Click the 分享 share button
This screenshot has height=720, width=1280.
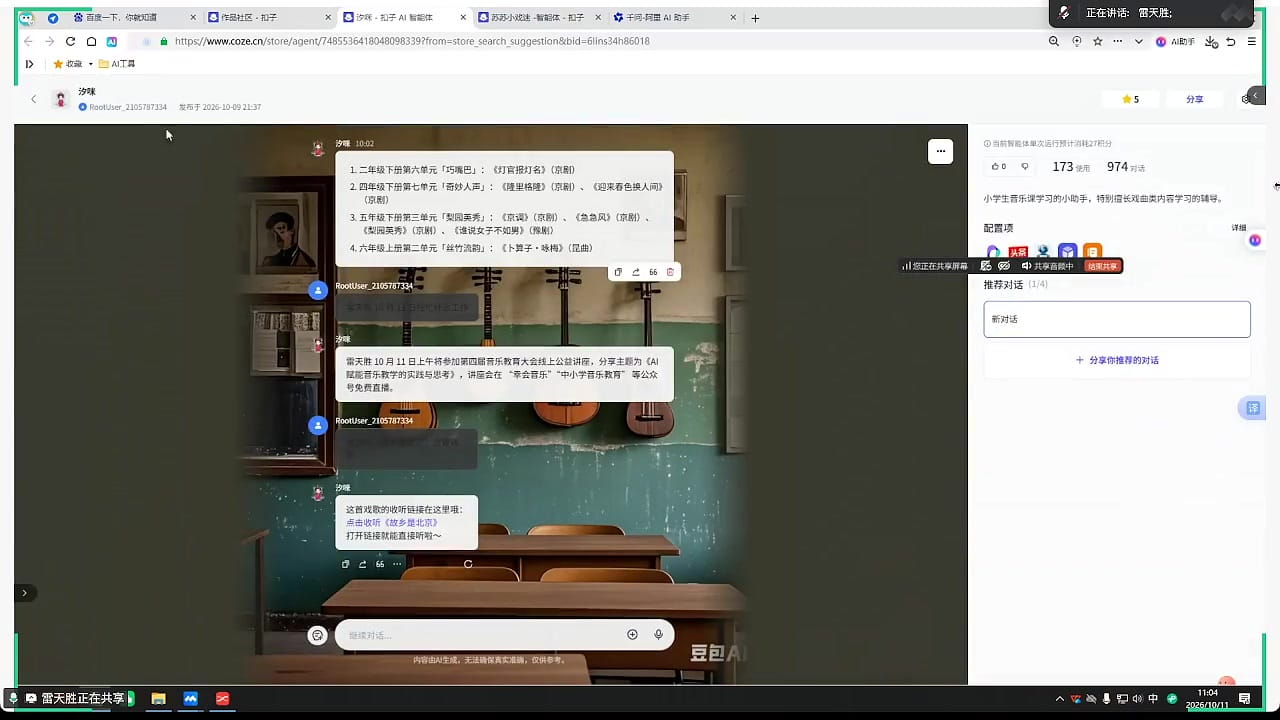pos(1195,99)
